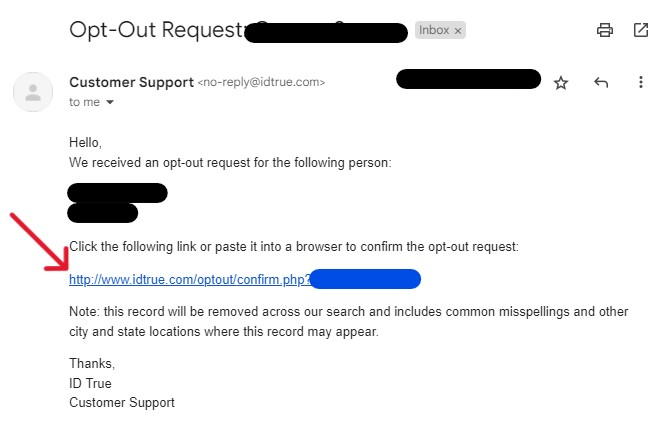
Task: Click the redacted timestamp beside the star
Action: click(469, 79)
